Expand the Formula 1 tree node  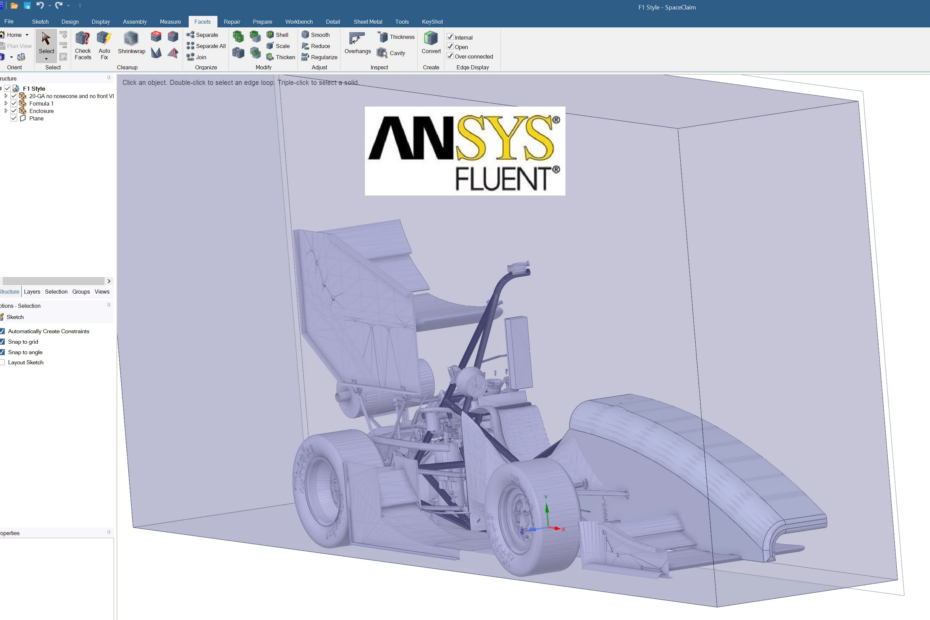(x=6, y=103)
